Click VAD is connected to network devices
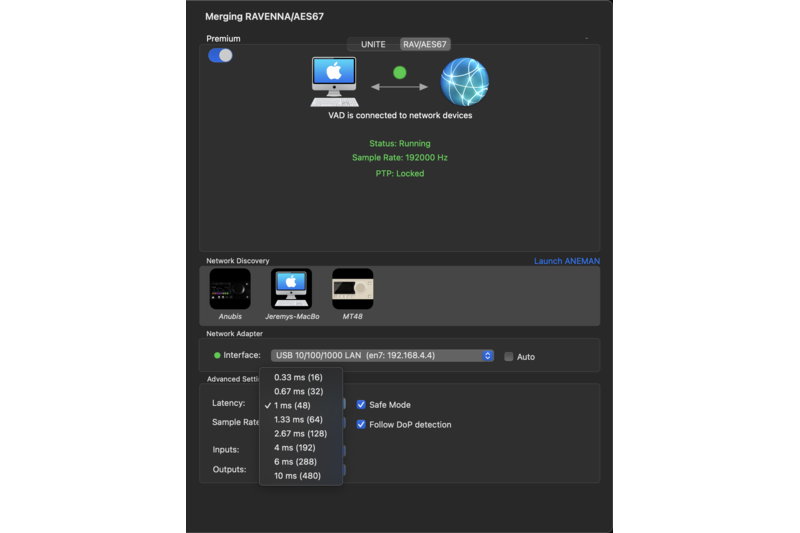Viewport: 800px width, 533px height. click(400, 115)
